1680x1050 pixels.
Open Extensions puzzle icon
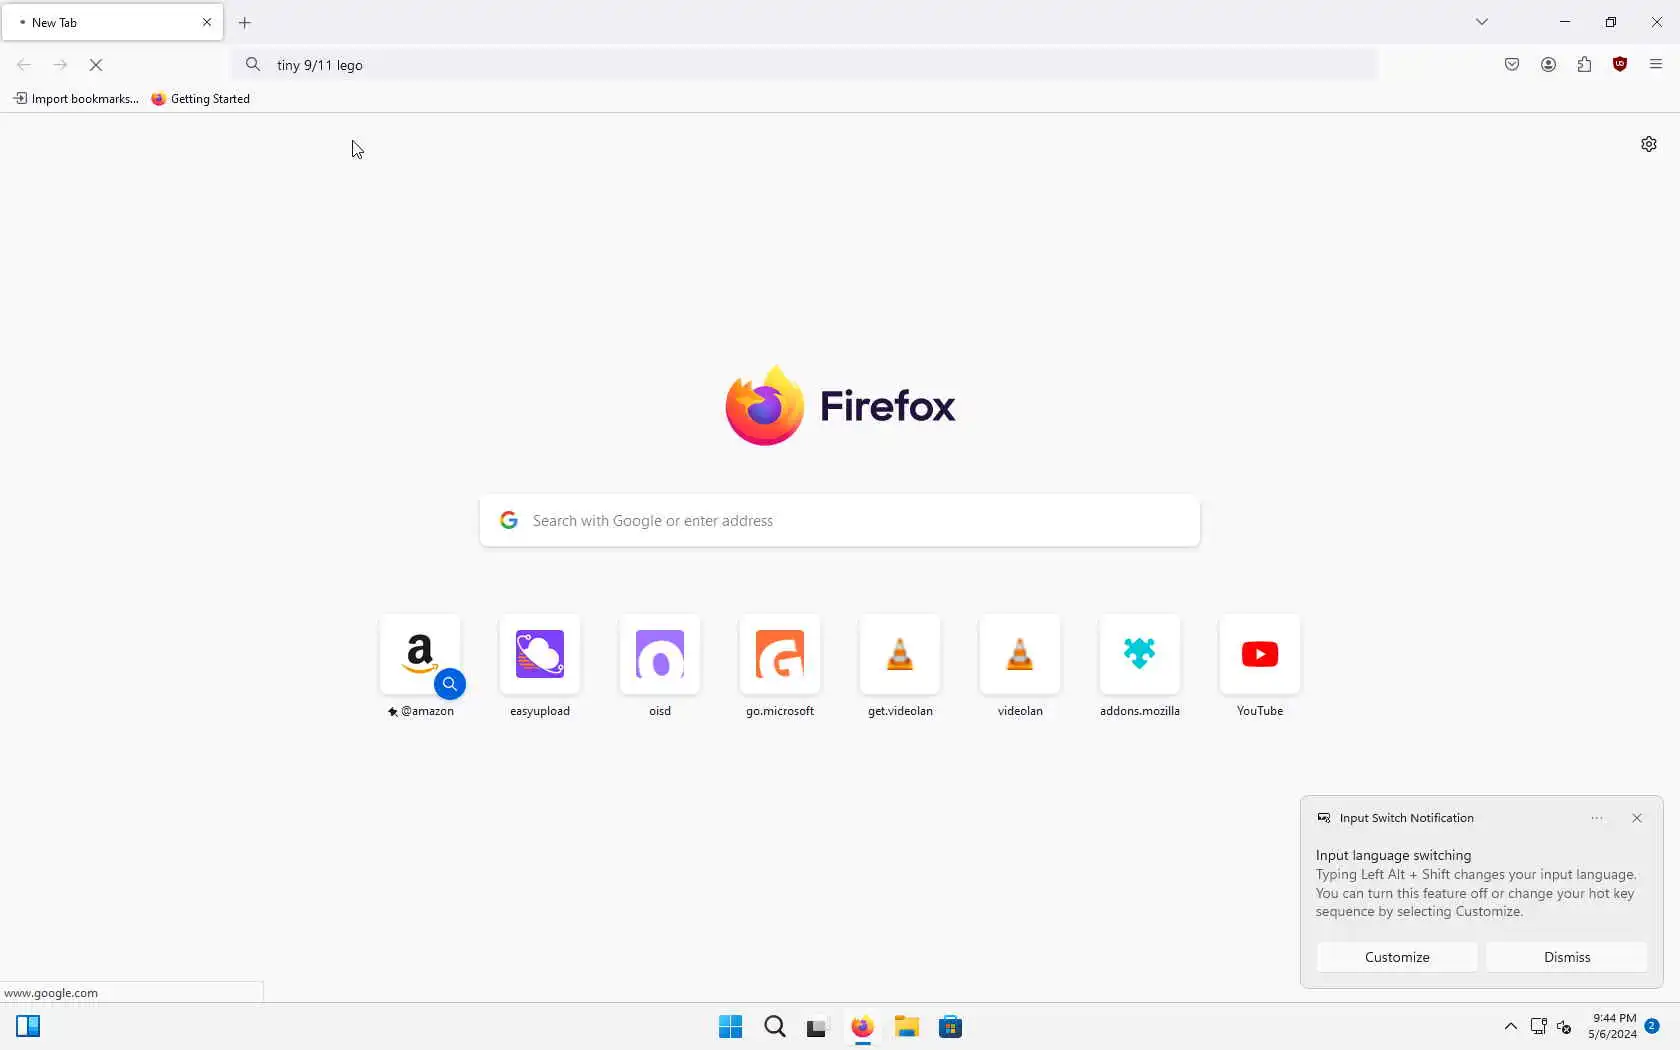[x=1584, y=65]
